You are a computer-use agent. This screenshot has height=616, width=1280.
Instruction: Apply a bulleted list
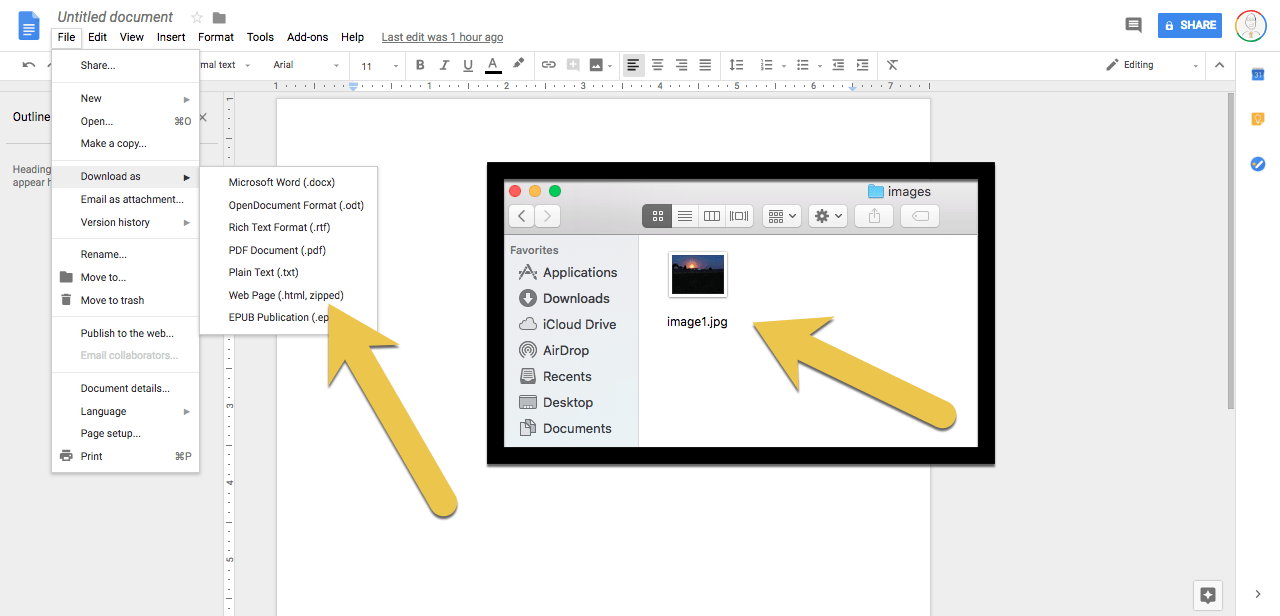802,65
